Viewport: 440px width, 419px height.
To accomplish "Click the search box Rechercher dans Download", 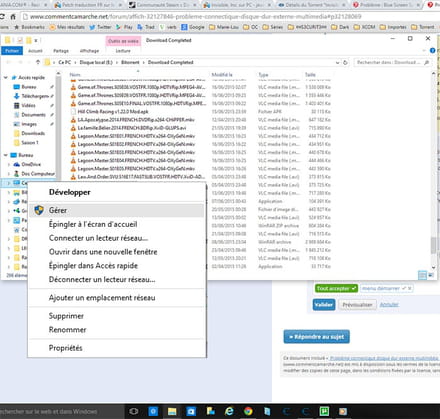I will pos(393,62).
